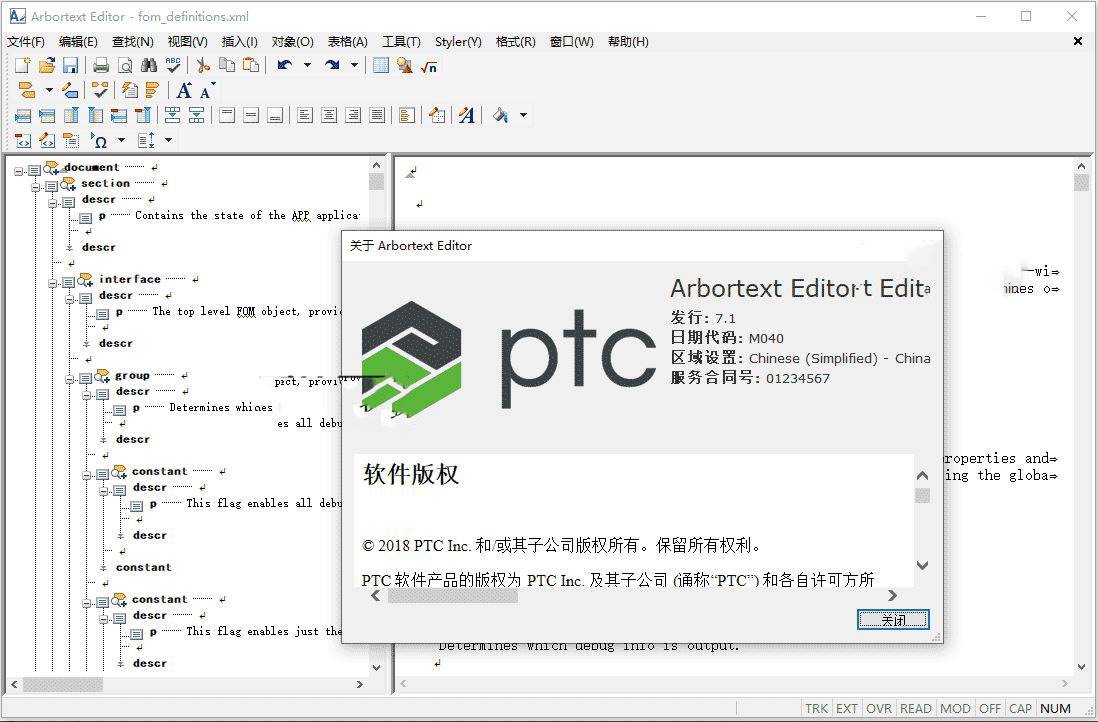
Task: Toggle the OFF status indicator
Action: click(x=989, y=709)
